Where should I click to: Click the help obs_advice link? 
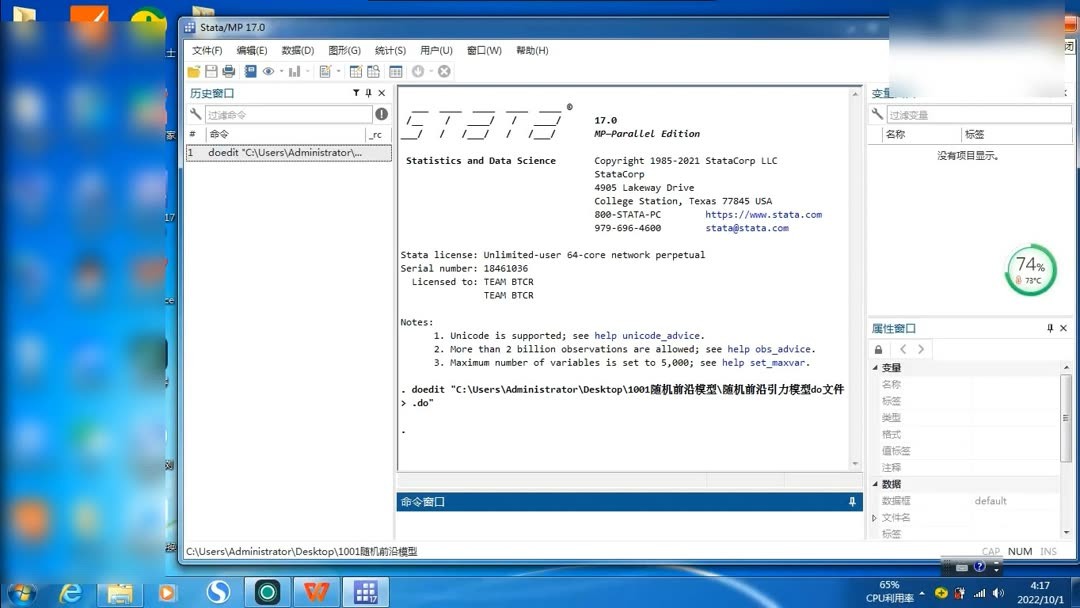click(769, 348)
